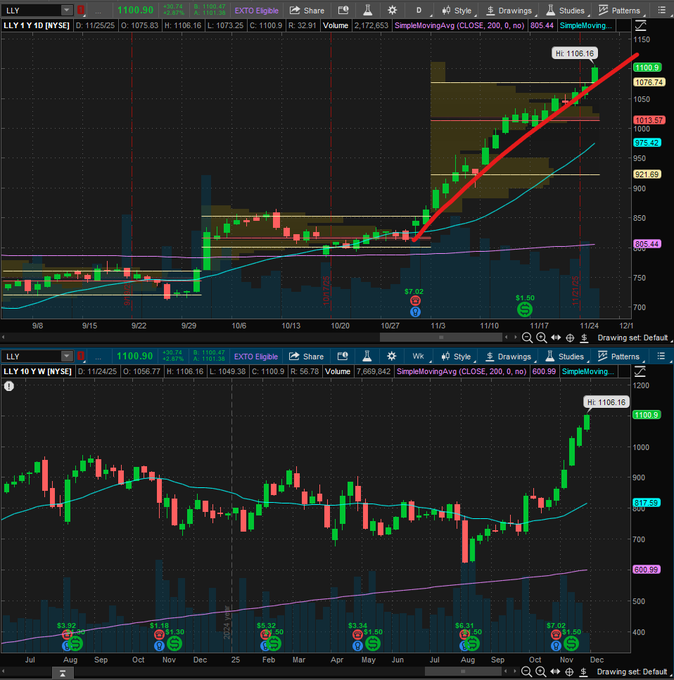Click the chart sharing screen icon on the daily chart toolbar
The width and height of the screenshot is (674, 680).
click(x=344, y=10)
